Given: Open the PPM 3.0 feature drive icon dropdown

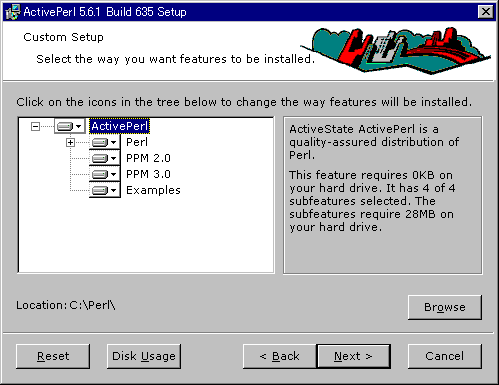Looking at the screenshot, I should 105,174.
